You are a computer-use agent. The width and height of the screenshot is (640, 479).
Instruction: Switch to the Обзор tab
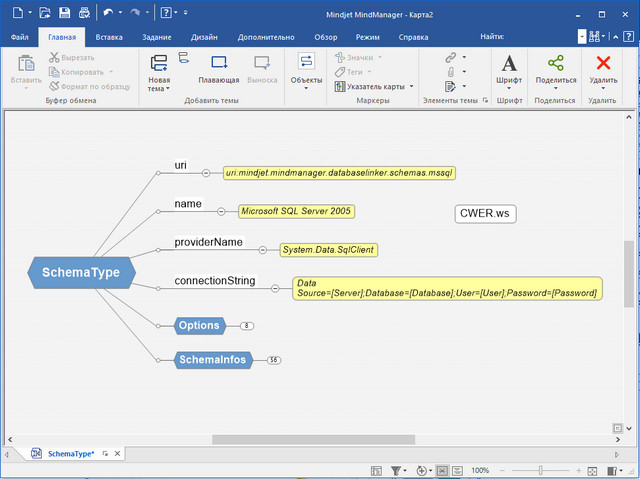click(x=326, y=37)
